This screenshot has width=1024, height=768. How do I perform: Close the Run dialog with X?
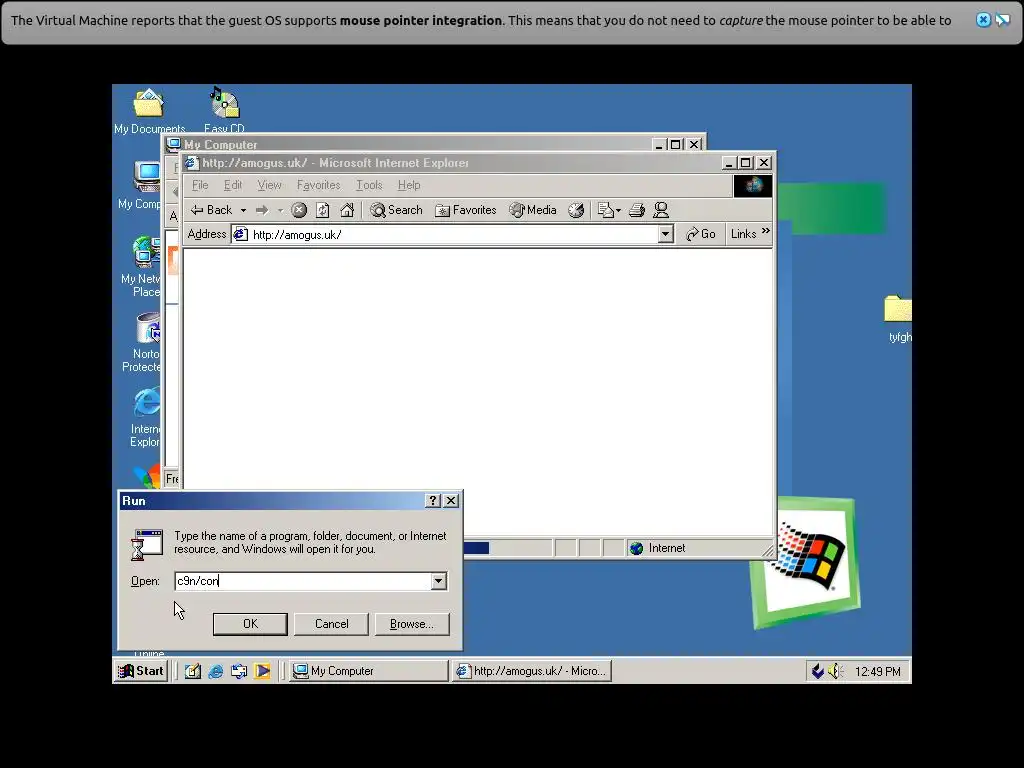pos(451,501)
